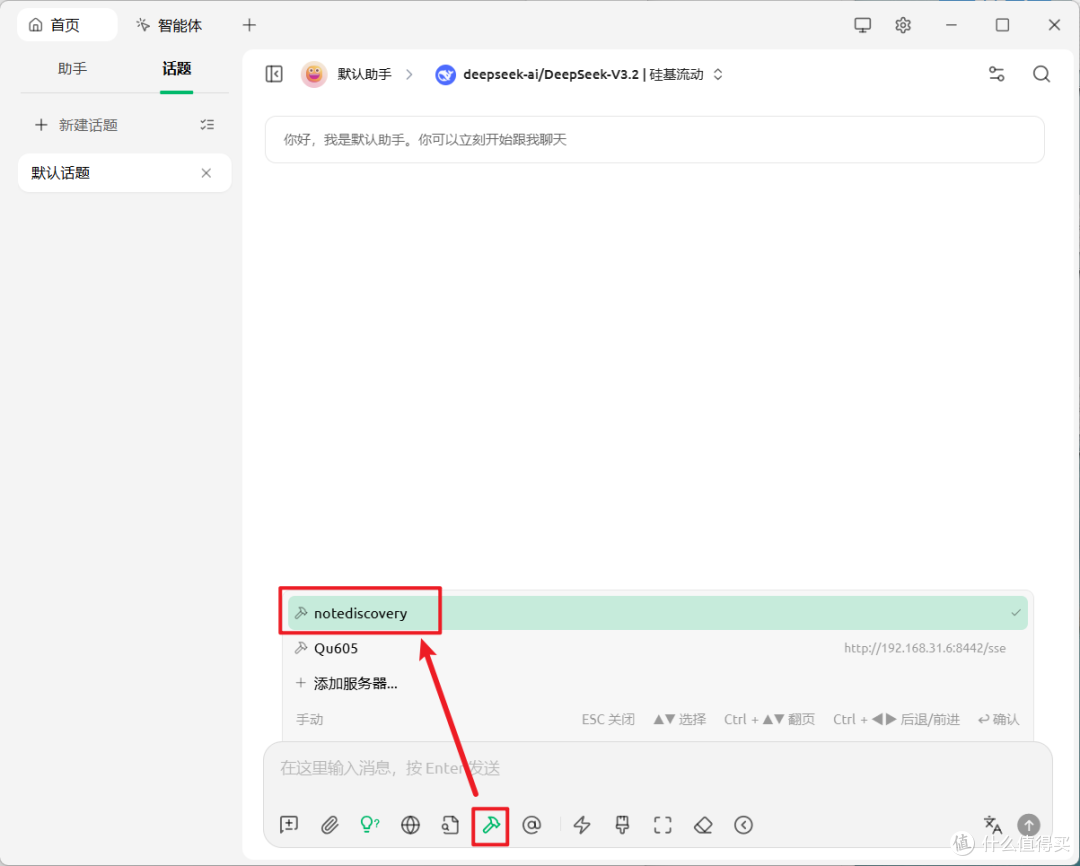Open the 默认助手 breadcrumb
The width and height of the screenshot is (1080, 866).
pos(364,74)
